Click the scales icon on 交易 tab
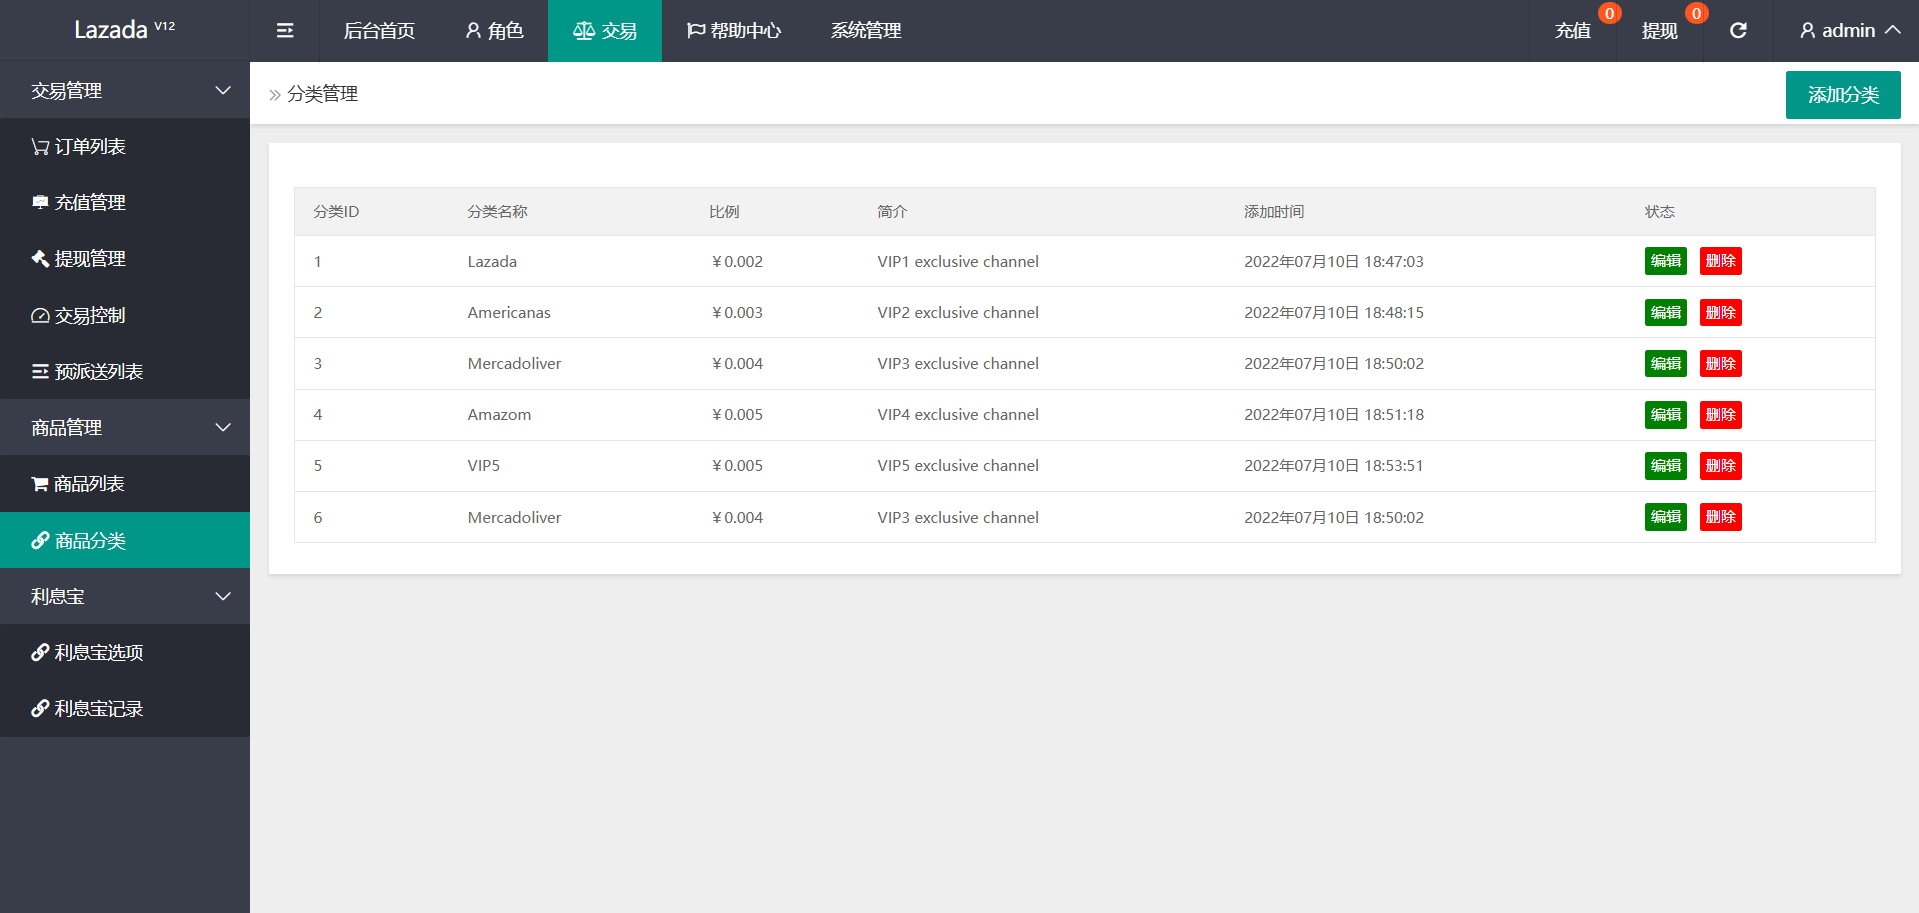Screen dimensions: 1919x913 coord(584,31)
